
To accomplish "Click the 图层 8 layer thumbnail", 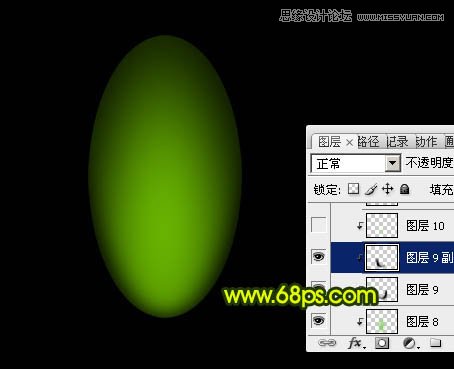I will coord(382,321).
